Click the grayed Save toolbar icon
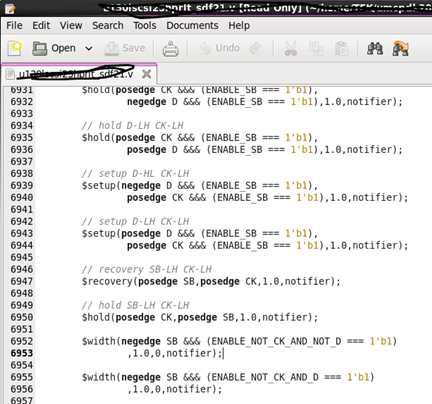The width and height of the screenshot is (432, 404). point(125,48)
